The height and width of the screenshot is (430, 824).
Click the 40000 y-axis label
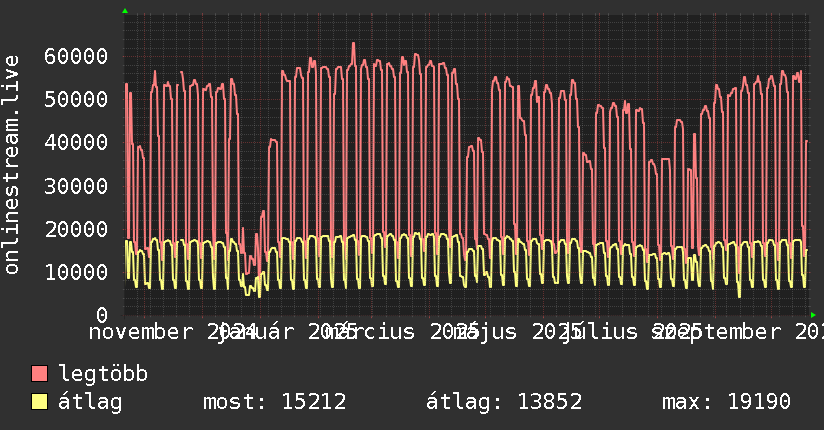(x=76, y=142)
